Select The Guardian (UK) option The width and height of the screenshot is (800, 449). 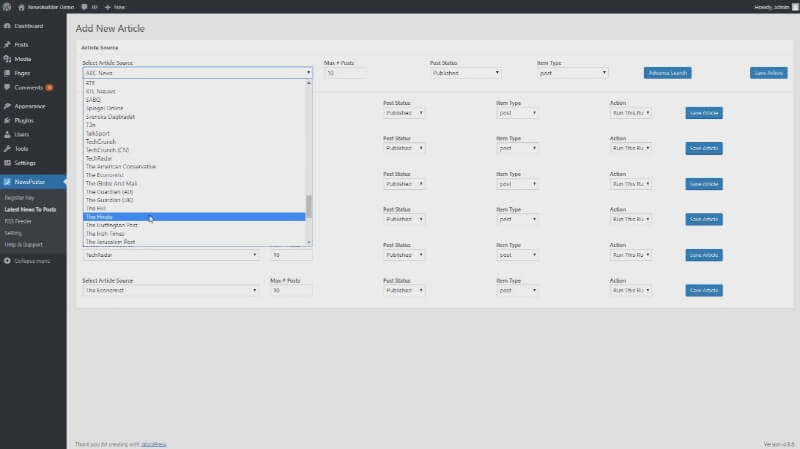pyautogui.click(x=194, y=200)
